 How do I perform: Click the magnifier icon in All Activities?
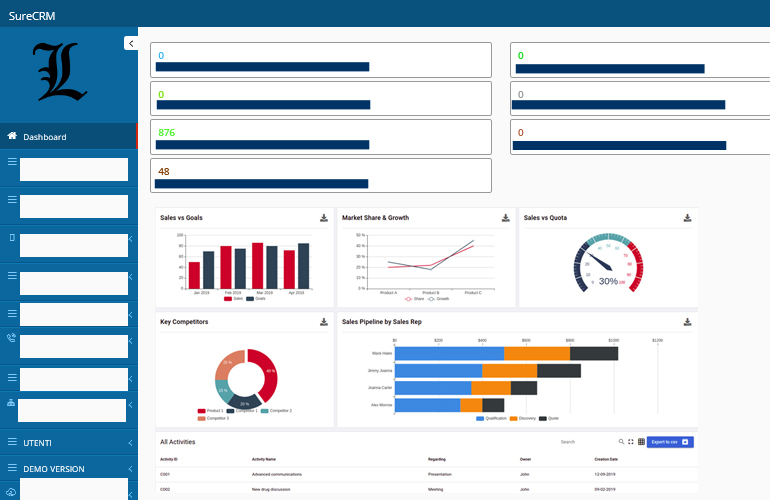tap(621, 441)
